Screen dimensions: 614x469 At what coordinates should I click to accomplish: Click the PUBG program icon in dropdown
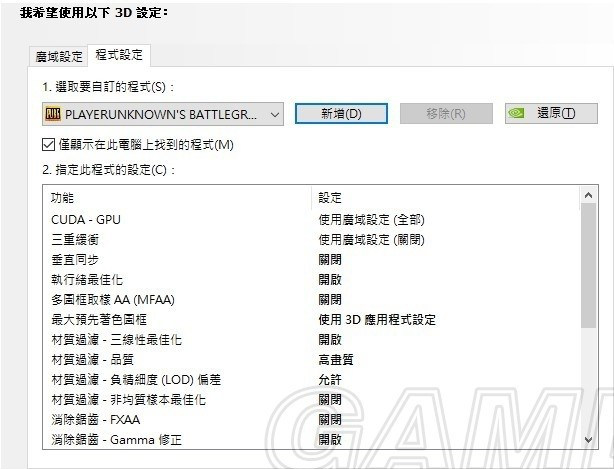[53, 114]
